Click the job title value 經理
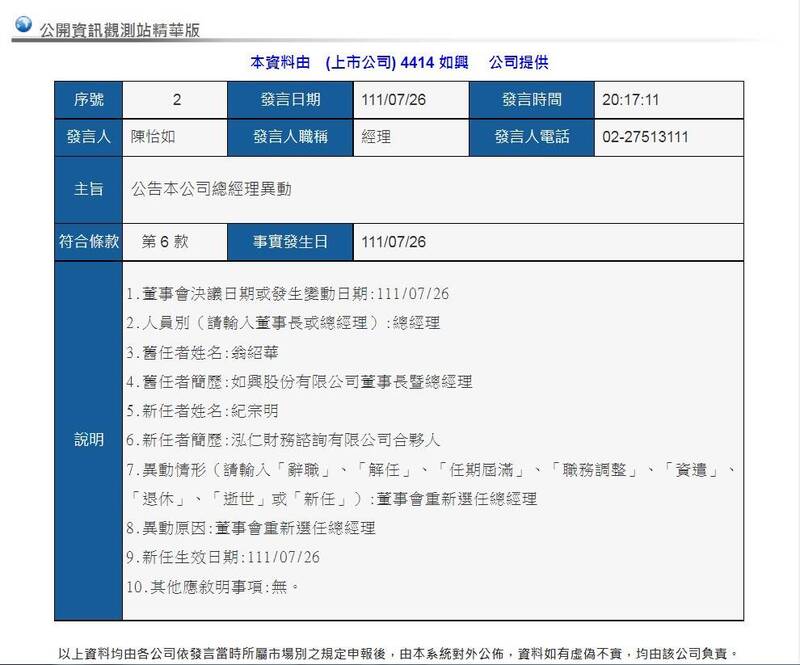 point(376,137)
